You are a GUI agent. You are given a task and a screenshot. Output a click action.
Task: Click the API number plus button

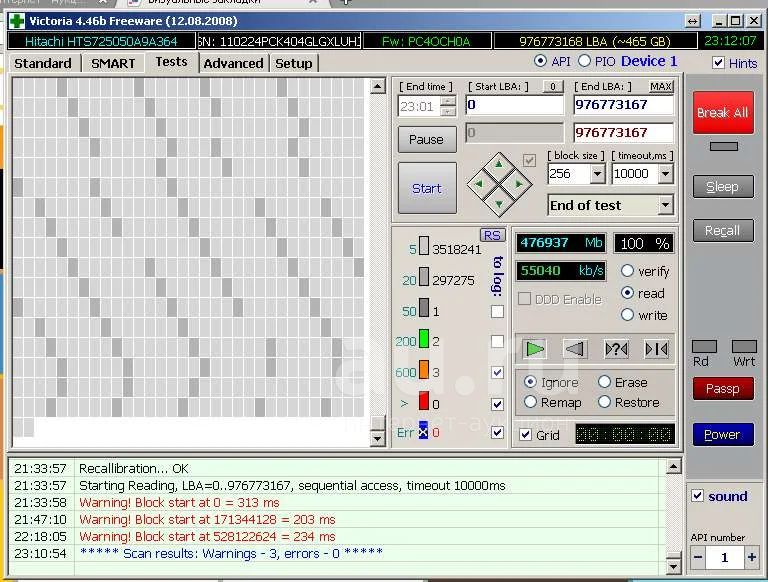[751, 558]
